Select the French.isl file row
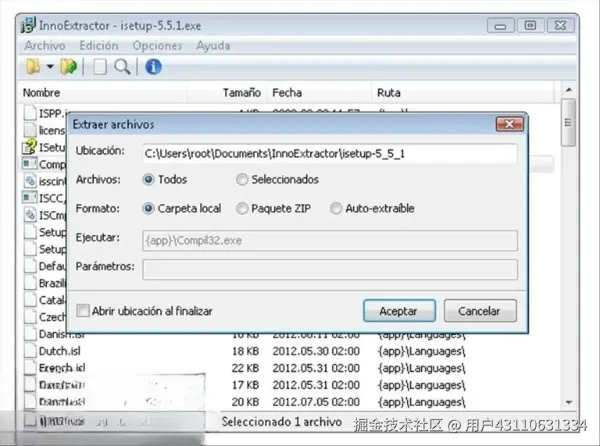 tap(287, 368)
